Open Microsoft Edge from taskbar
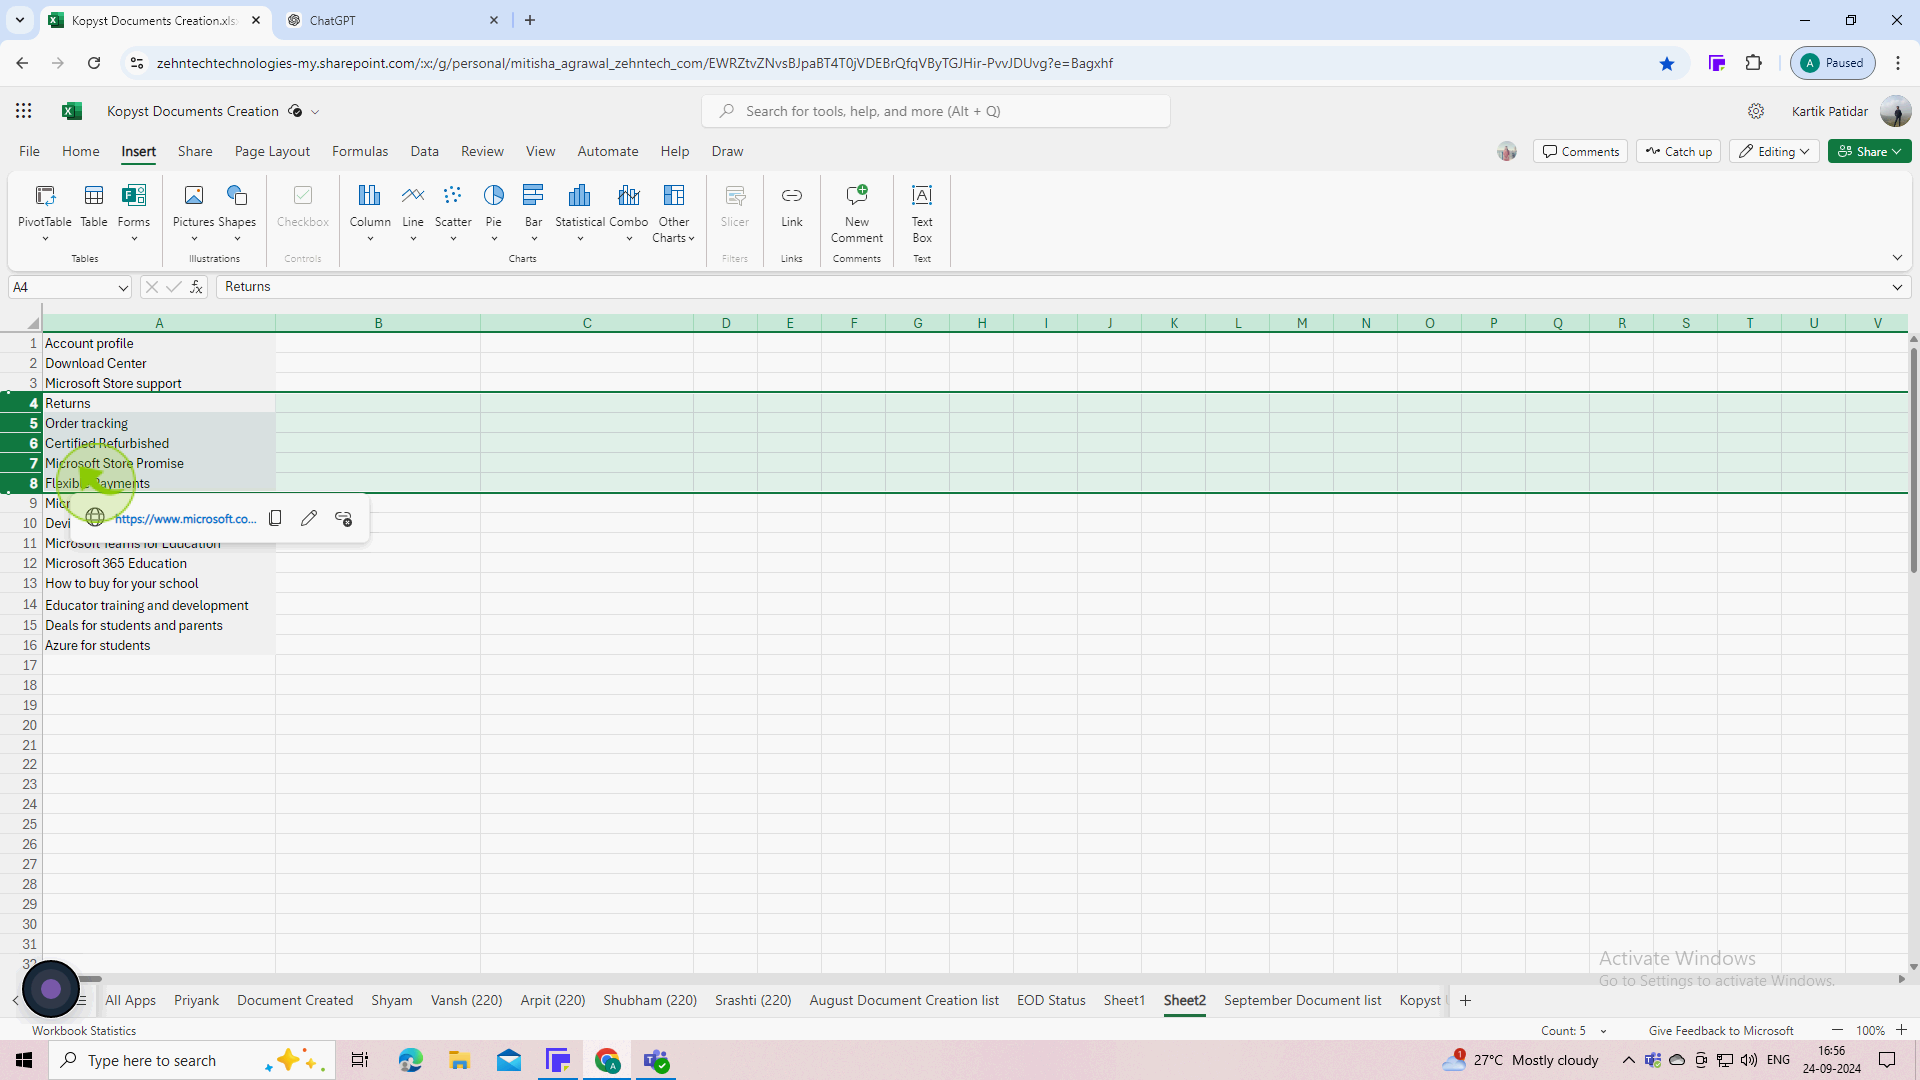 click(x=410, y=1060)
